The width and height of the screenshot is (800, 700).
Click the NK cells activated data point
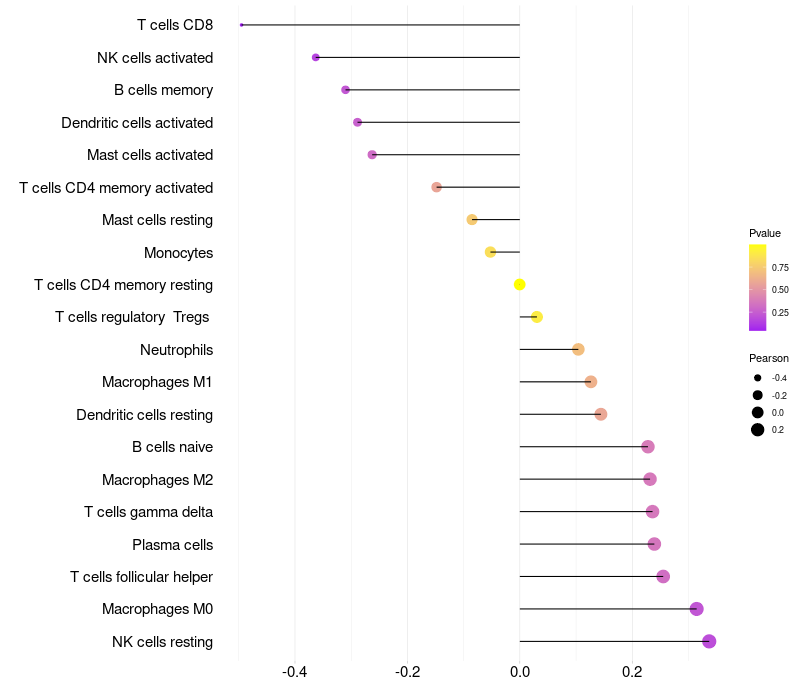(316, 58)
